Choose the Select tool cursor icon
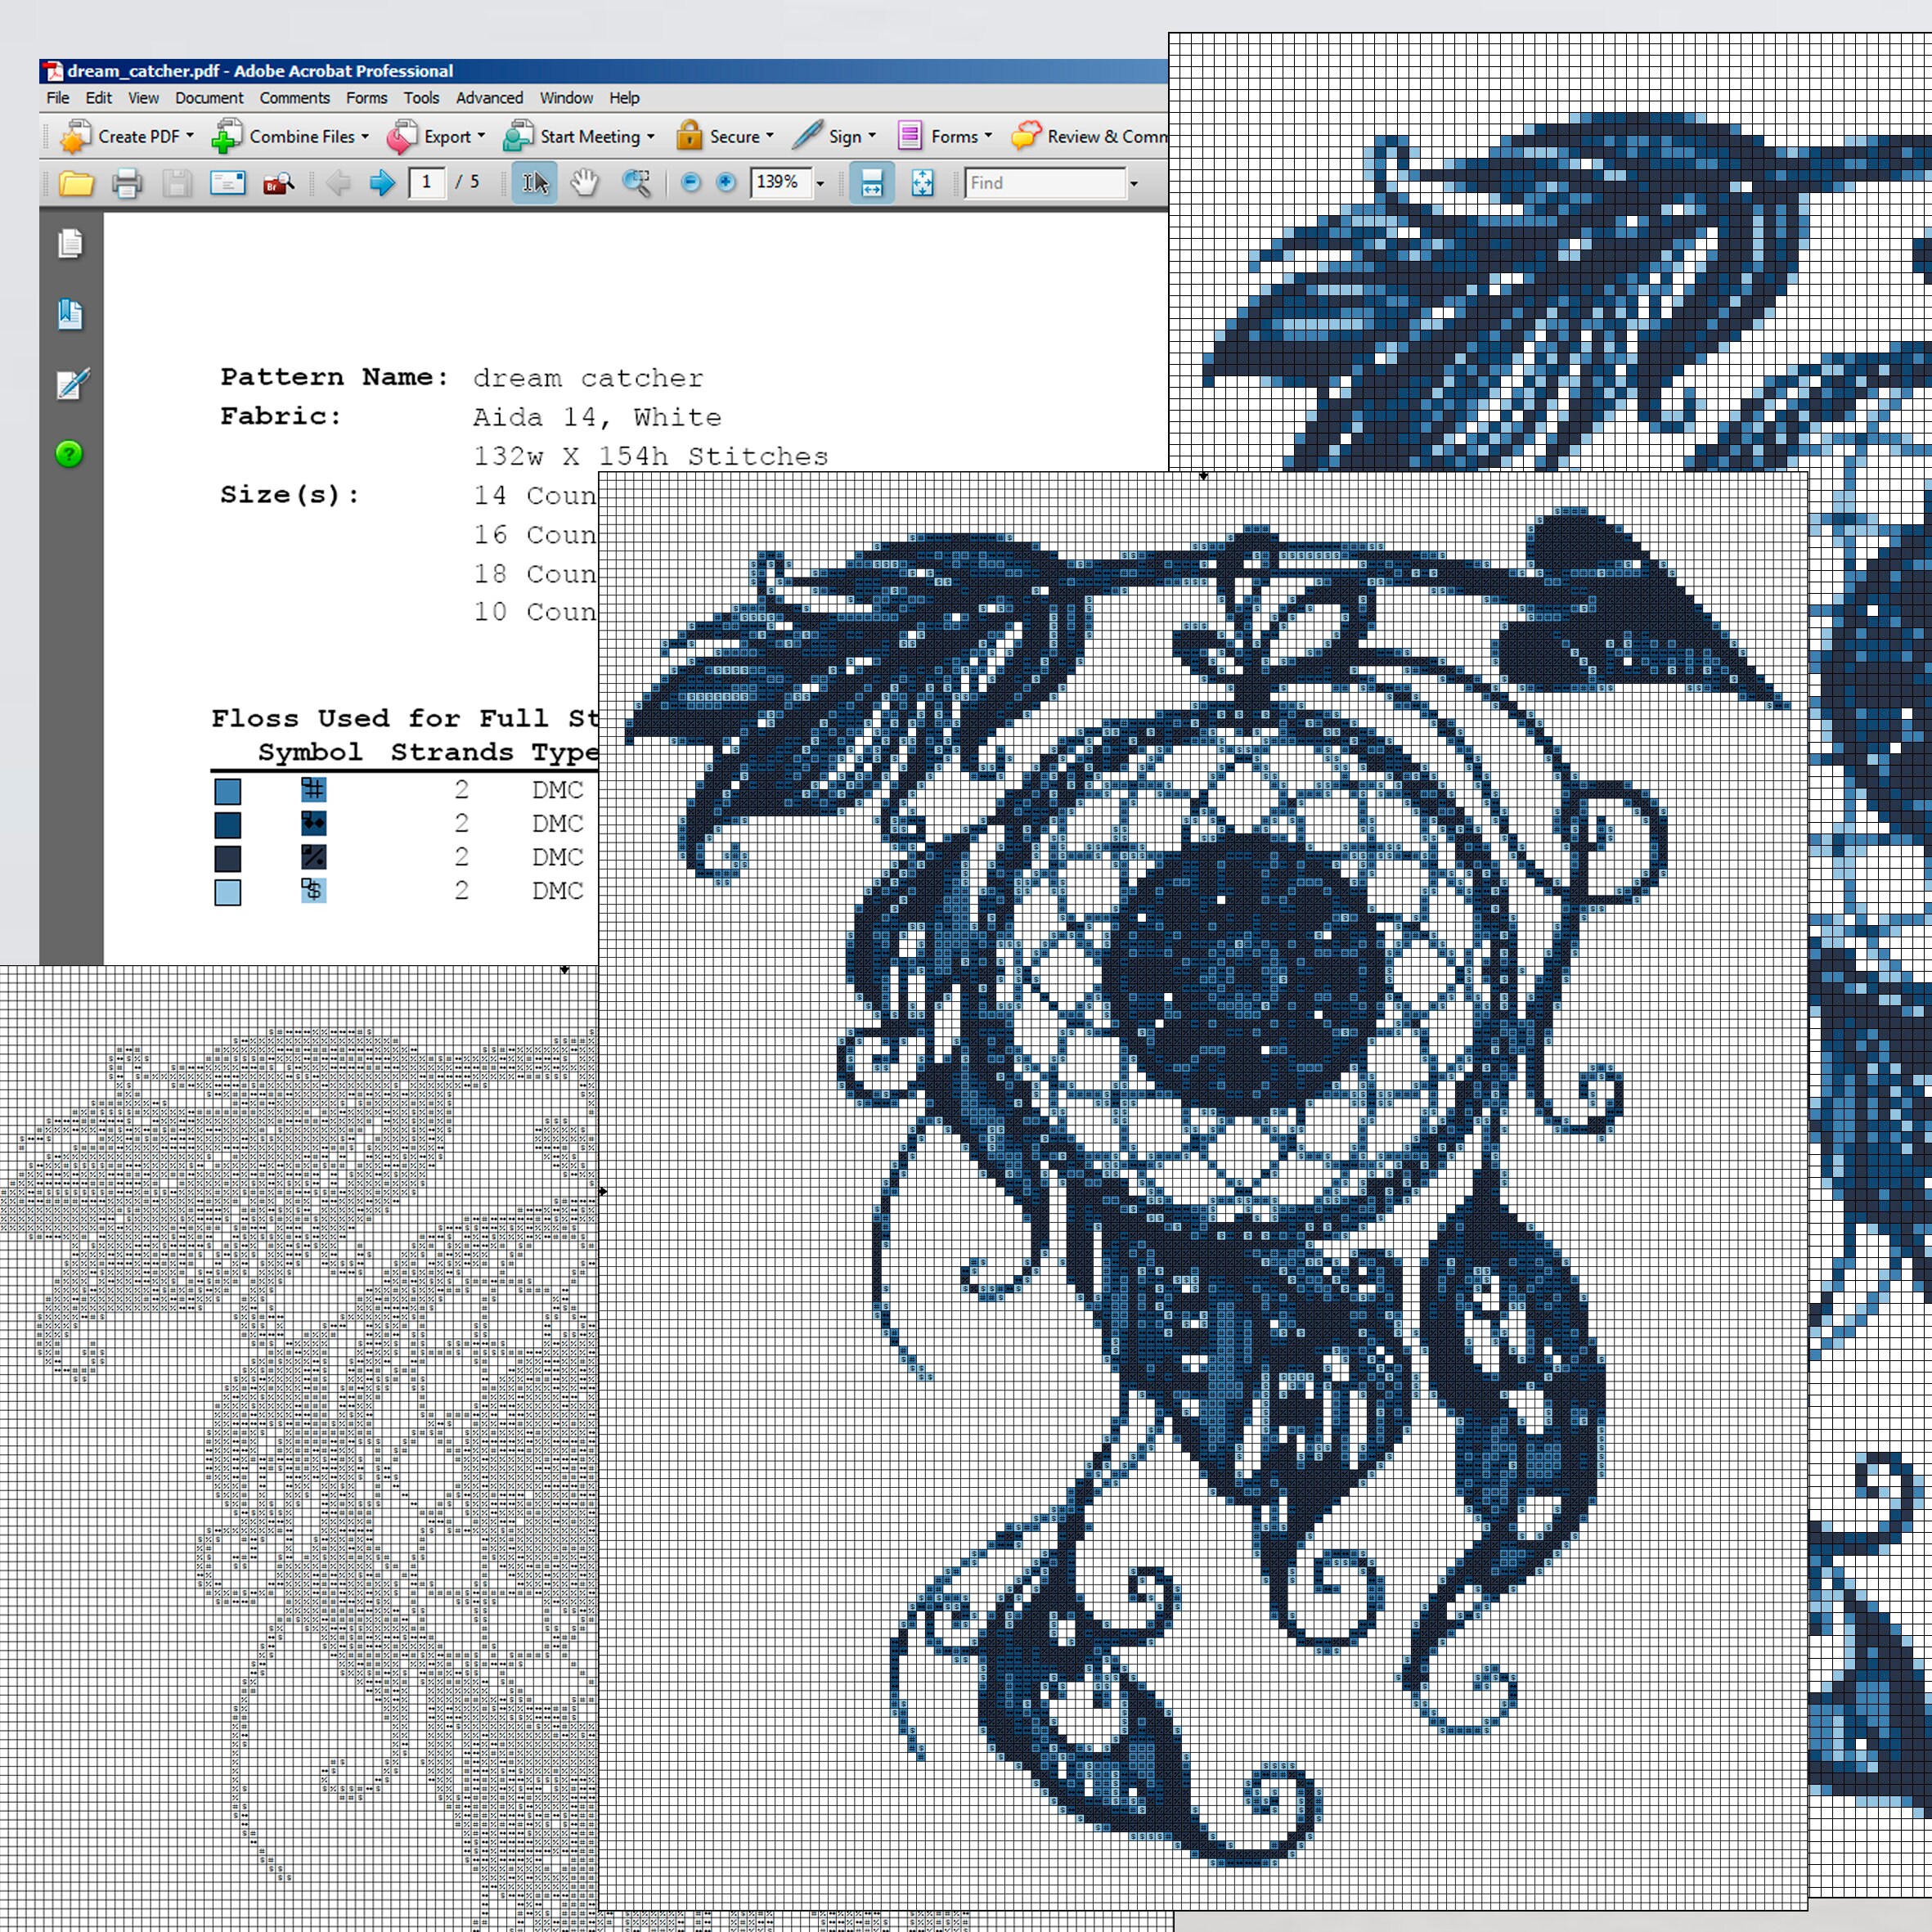The image size is (1932, 1932). [x=535, y=183]
